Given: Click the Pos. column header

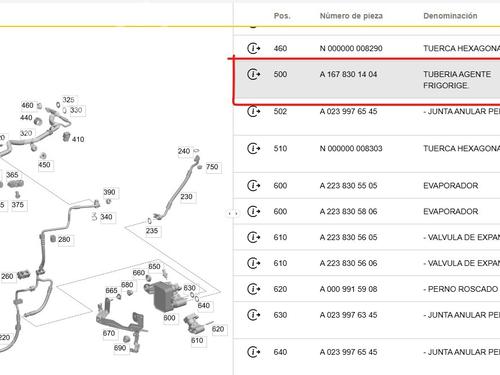Looking at the screenshot, I should tap(282, 16).
